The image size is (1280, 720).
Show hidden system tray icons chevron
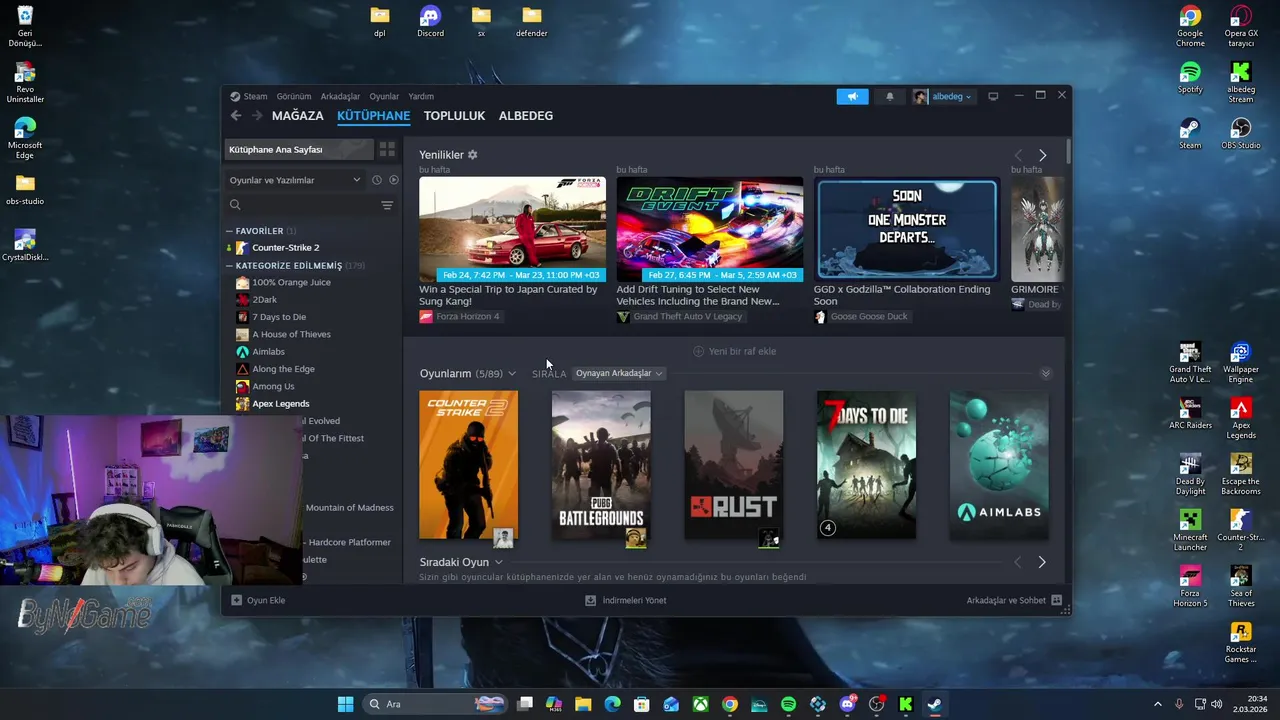1158,704
